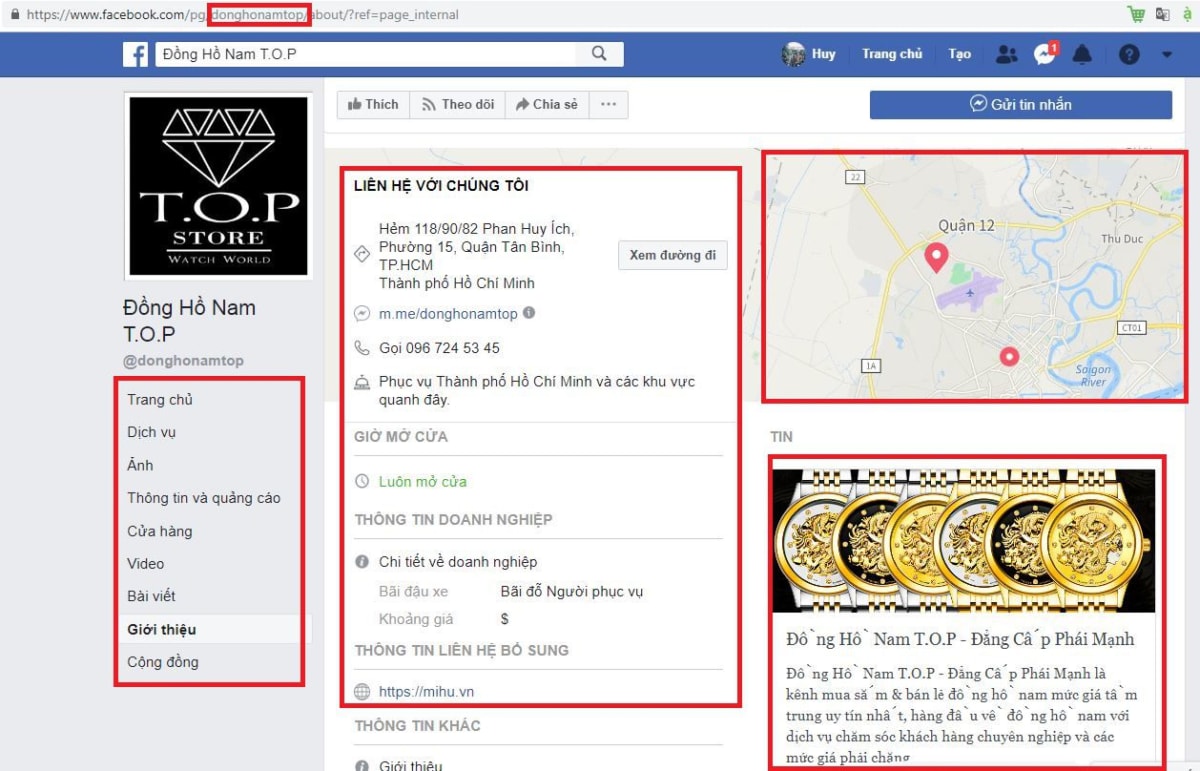Click the translate extension icon in browser

click(x=1163, y=14)
